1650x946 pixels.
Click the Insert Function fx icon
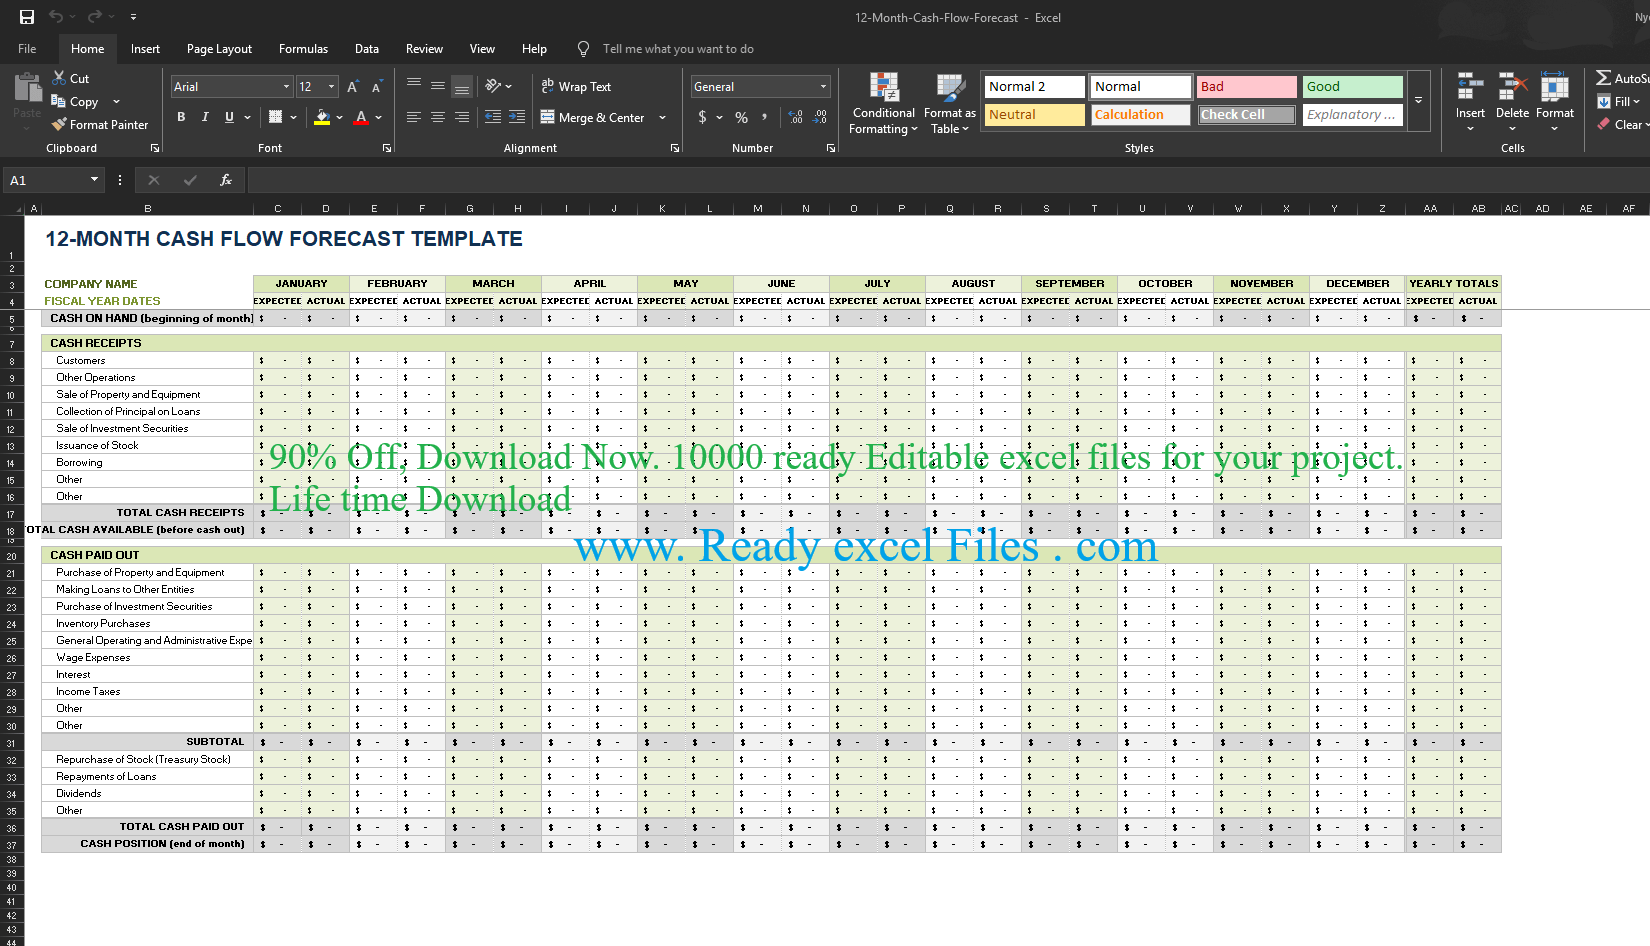226,180
